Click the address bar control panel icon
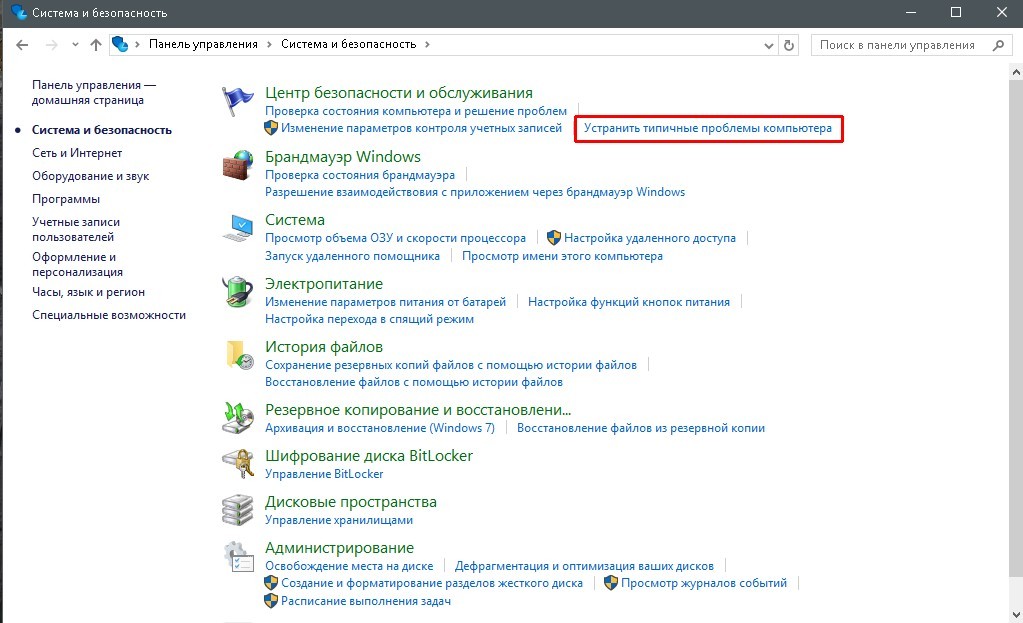Image resolution: width=1023 pixels, height=623 pixels. click(120, 44)
